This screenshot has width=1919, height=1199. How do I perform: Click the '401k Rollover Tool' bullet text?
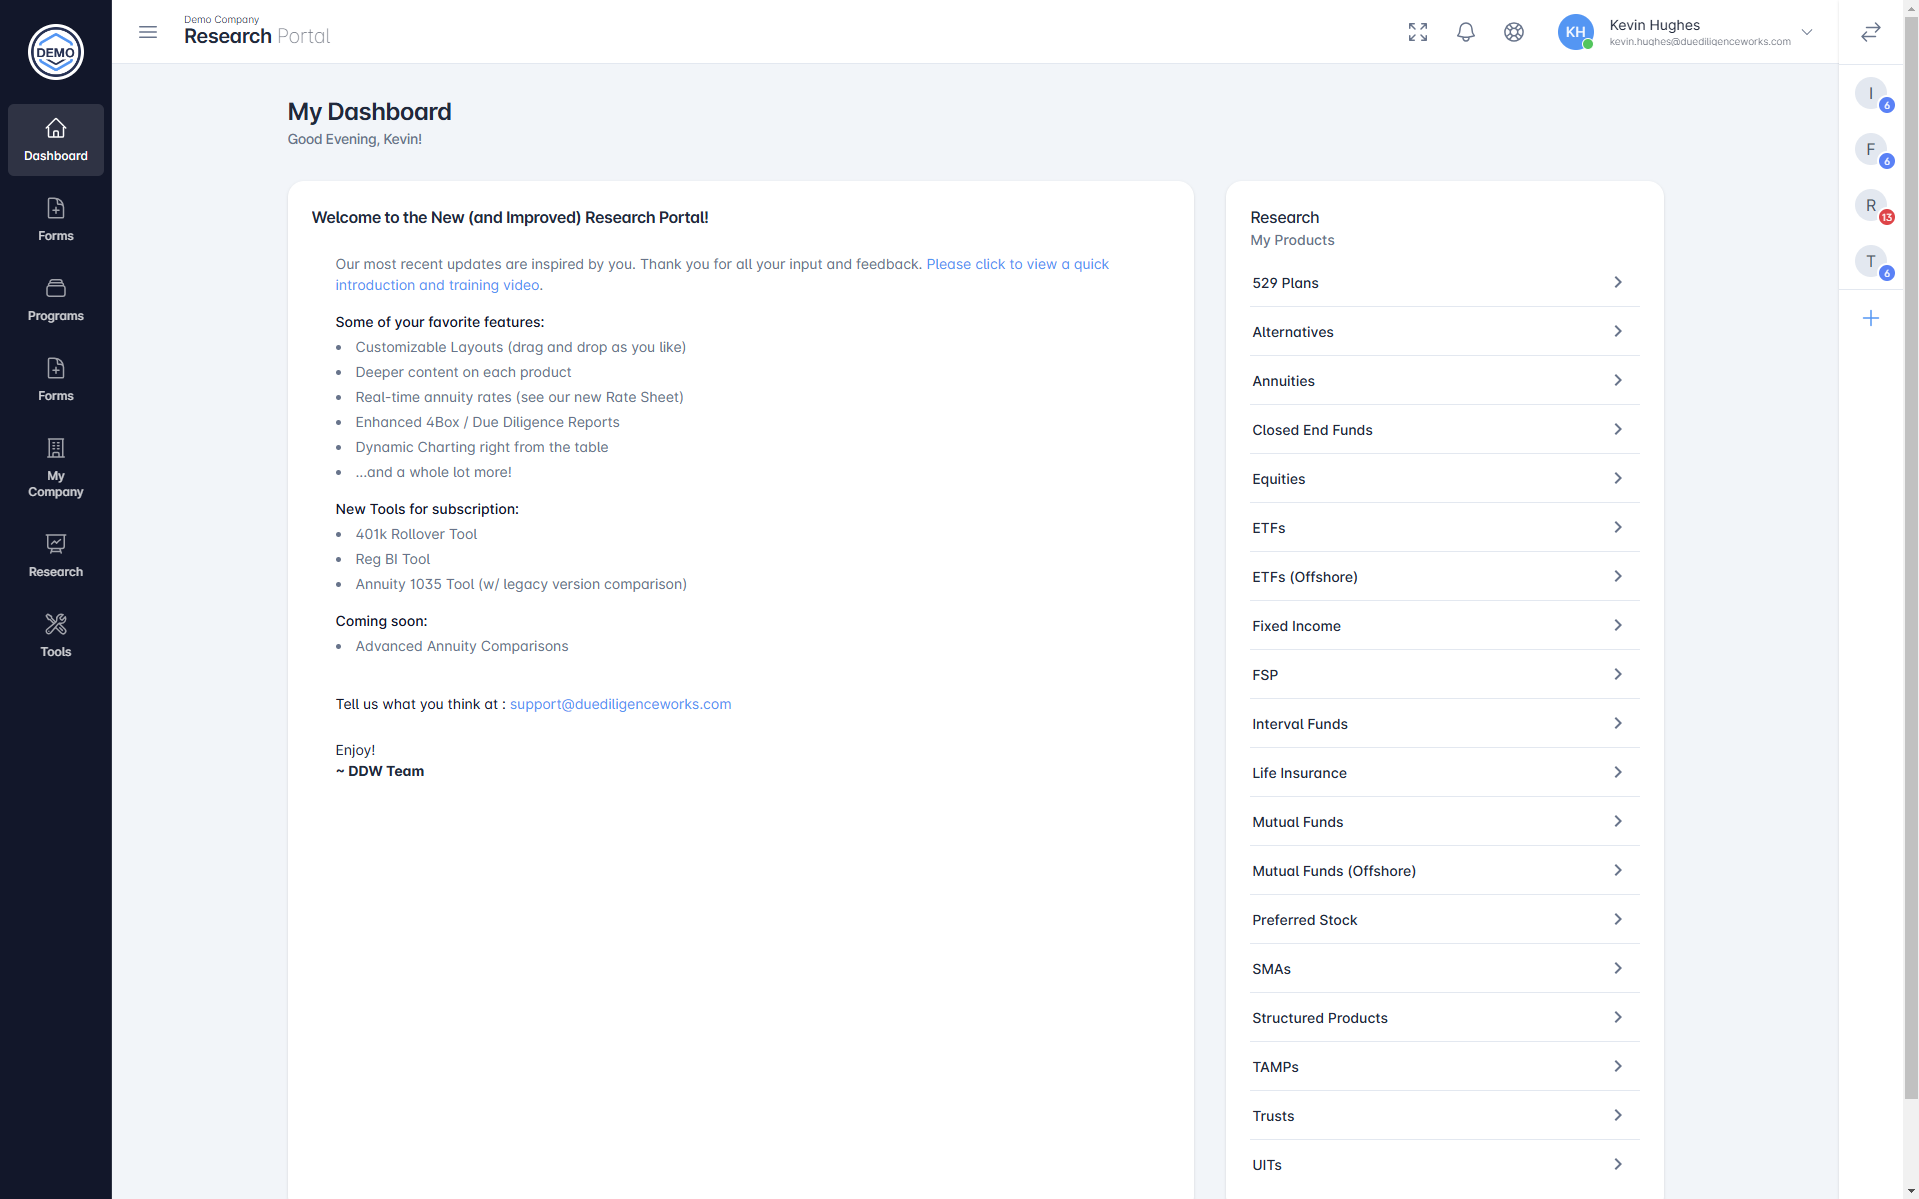(416, 534)
